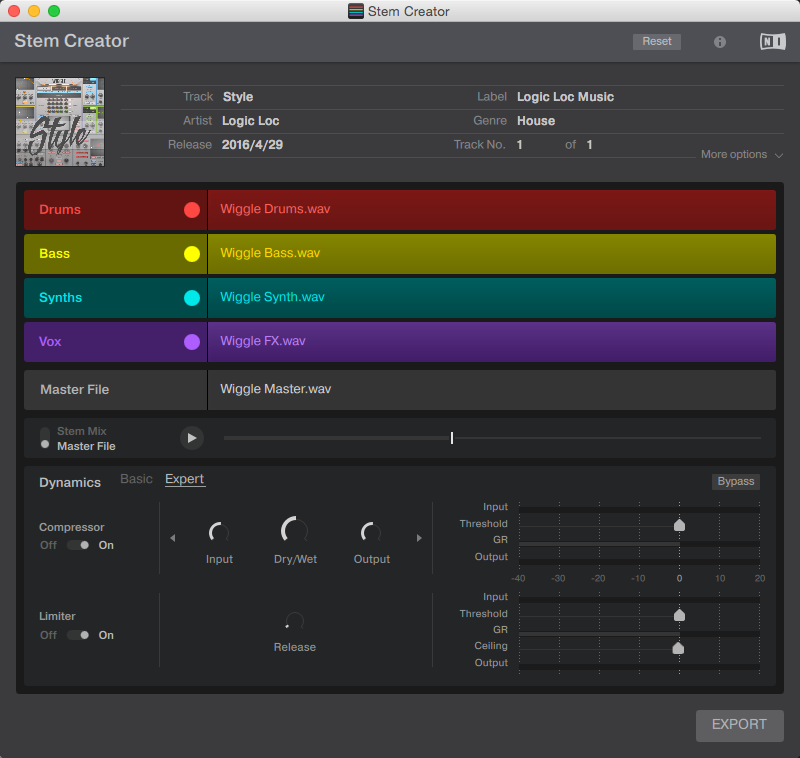The image size is (800, 758).
Task: Edit the Genre field House
Action: click(x=536, y=121)
